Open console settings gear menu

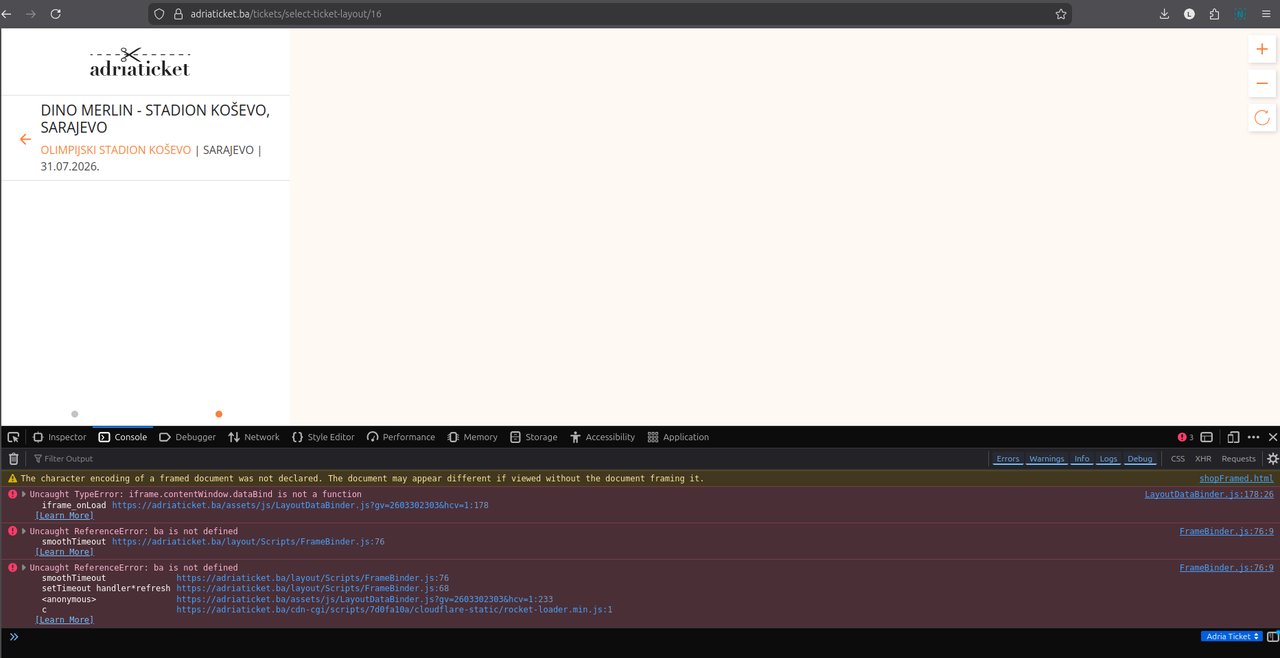pos(1272,459)
